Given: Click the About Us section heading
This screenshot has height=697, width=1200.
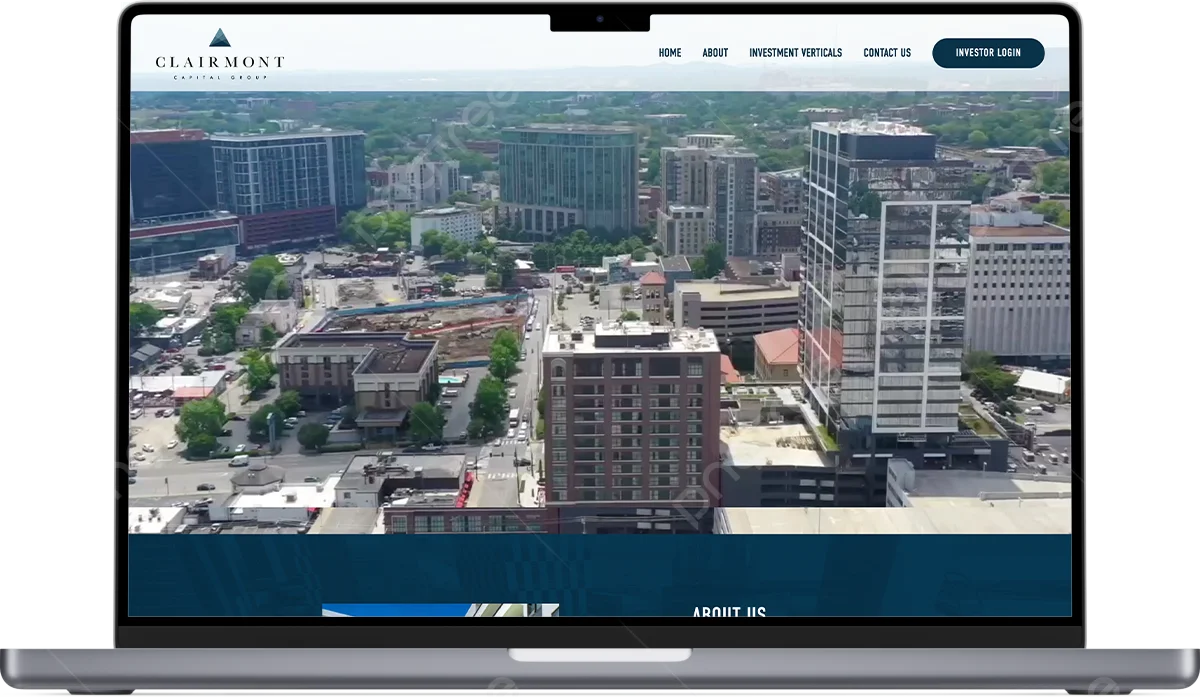Looking at the screenshot, I should (x=729, y=611).
